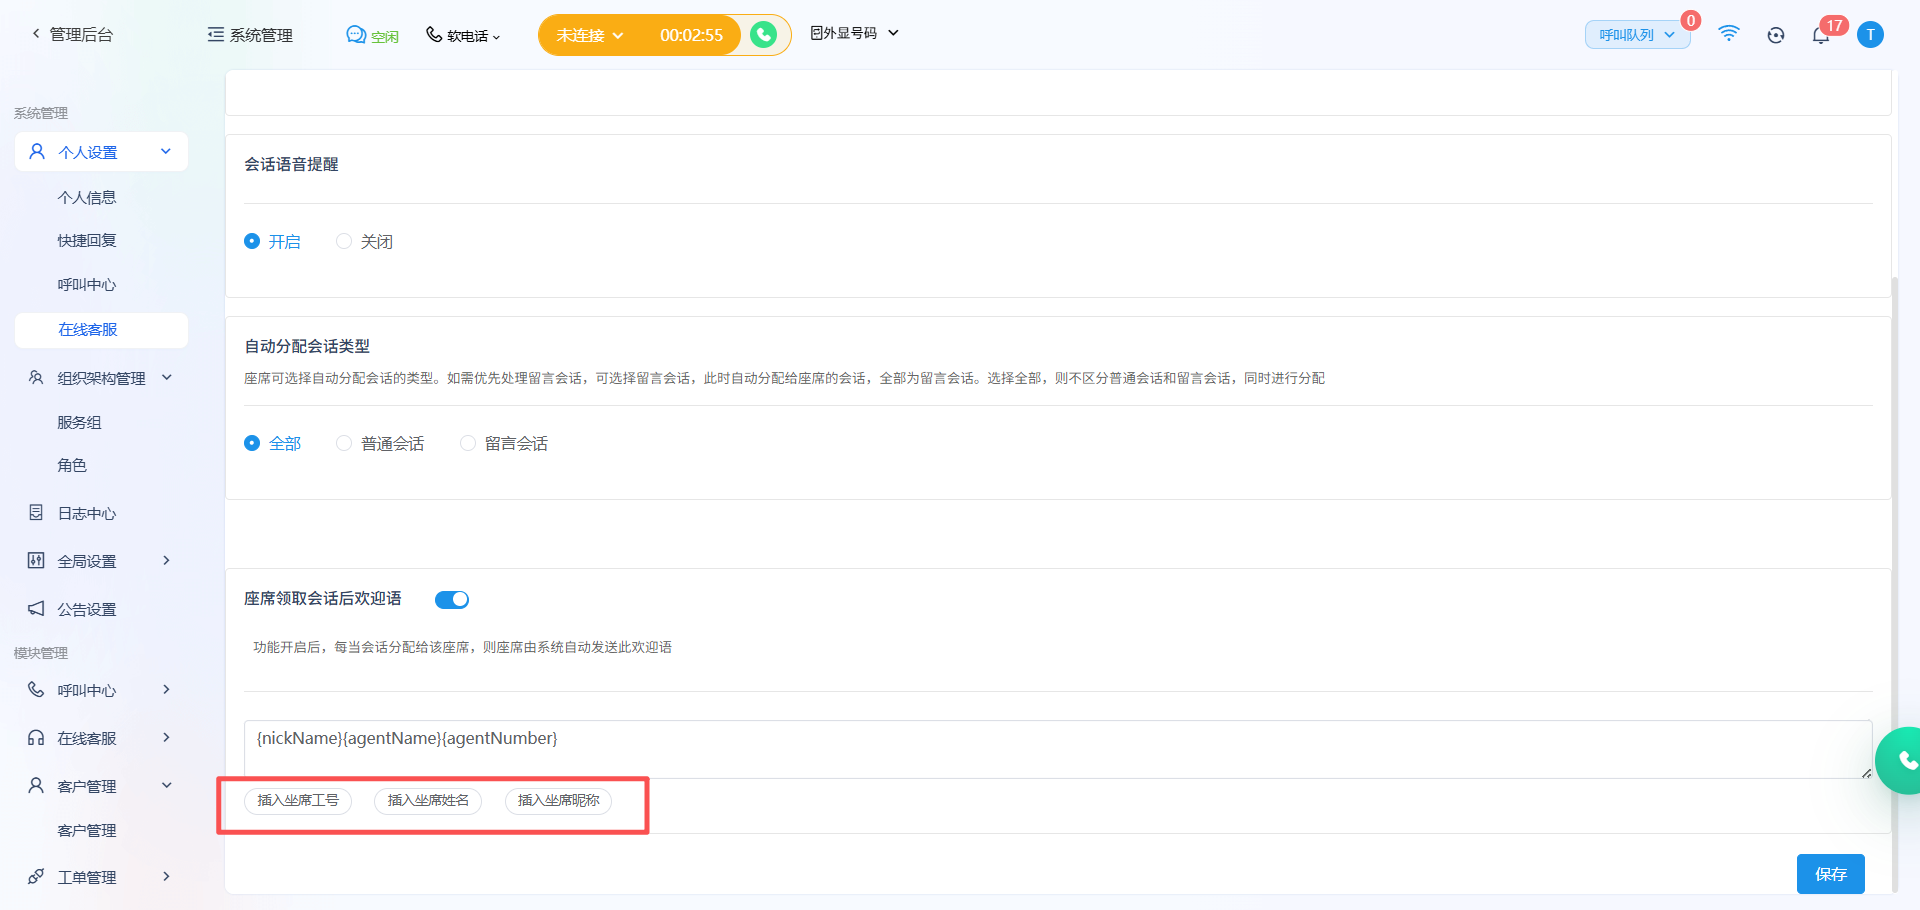Screen dimensions: 1920x910
Task: Click the headset icon of 在线客服 under 模块管理
Action: point(36,738)
